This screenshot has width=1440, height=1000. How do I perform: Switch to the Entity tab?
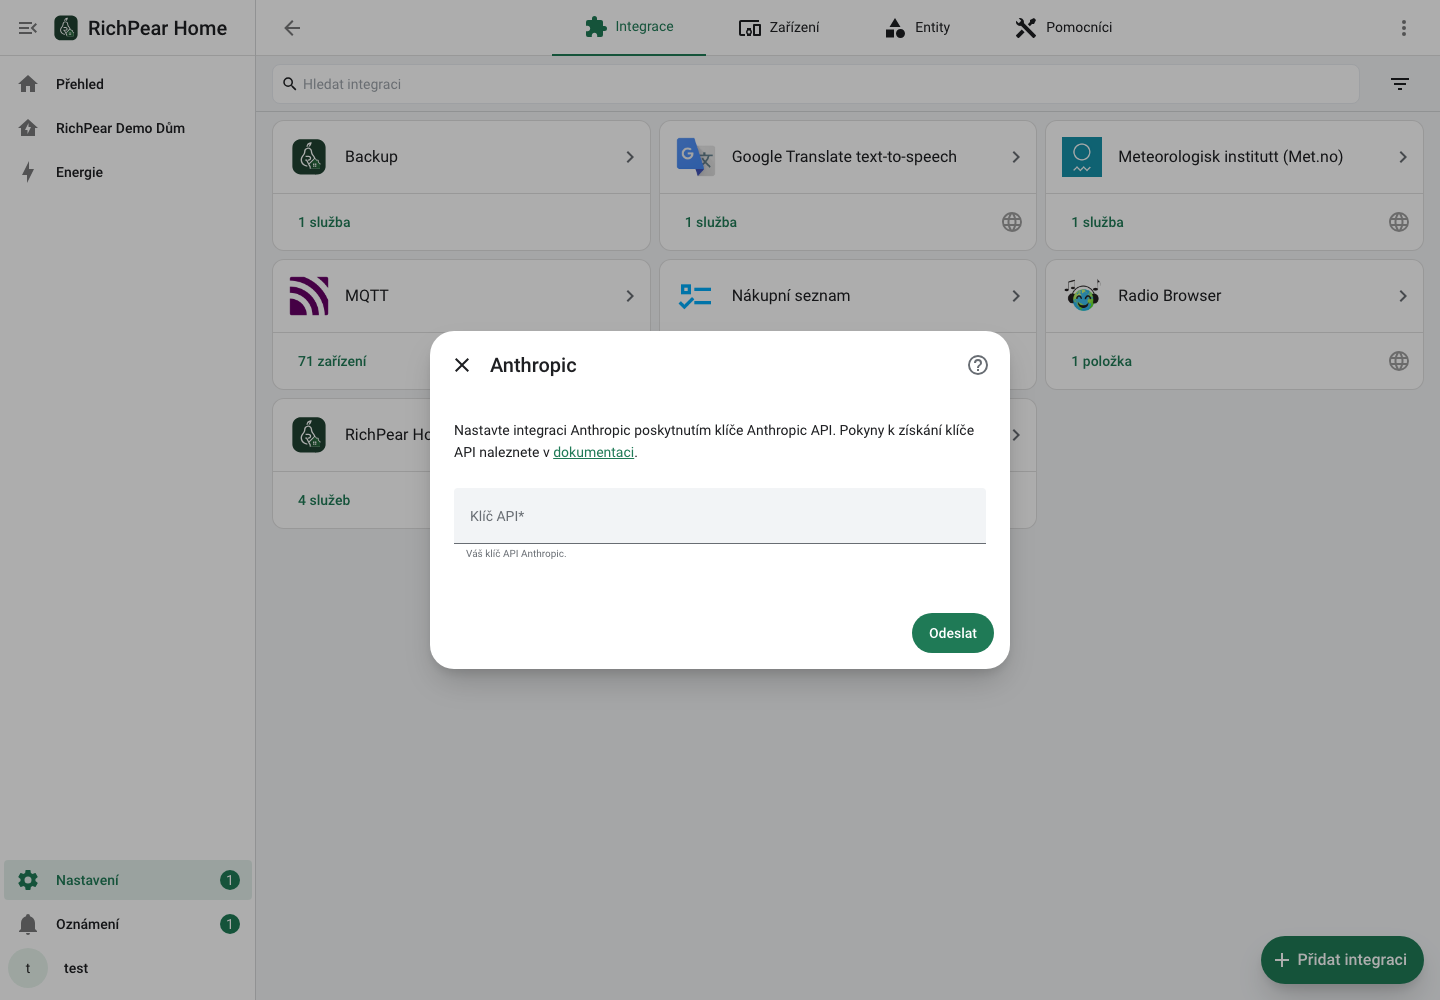918,27
